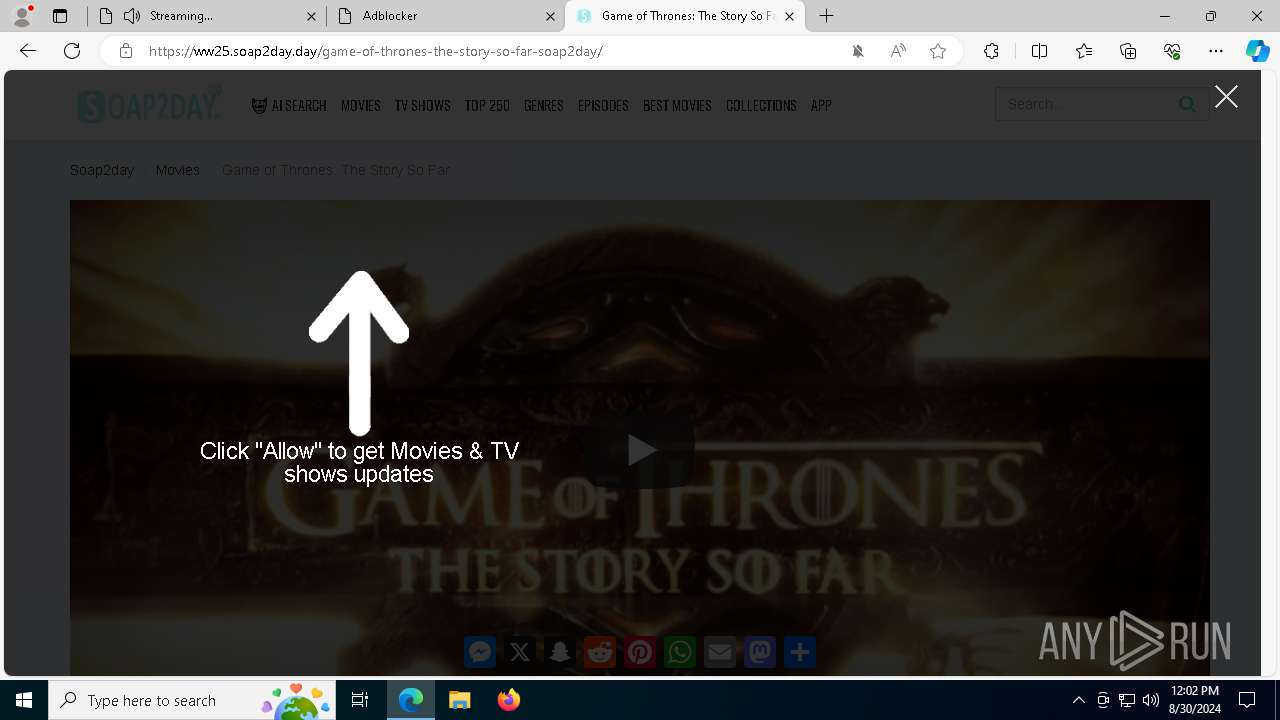Close the notification overlay with the X
This screenshot has height=720, width=1280.
1226,96
